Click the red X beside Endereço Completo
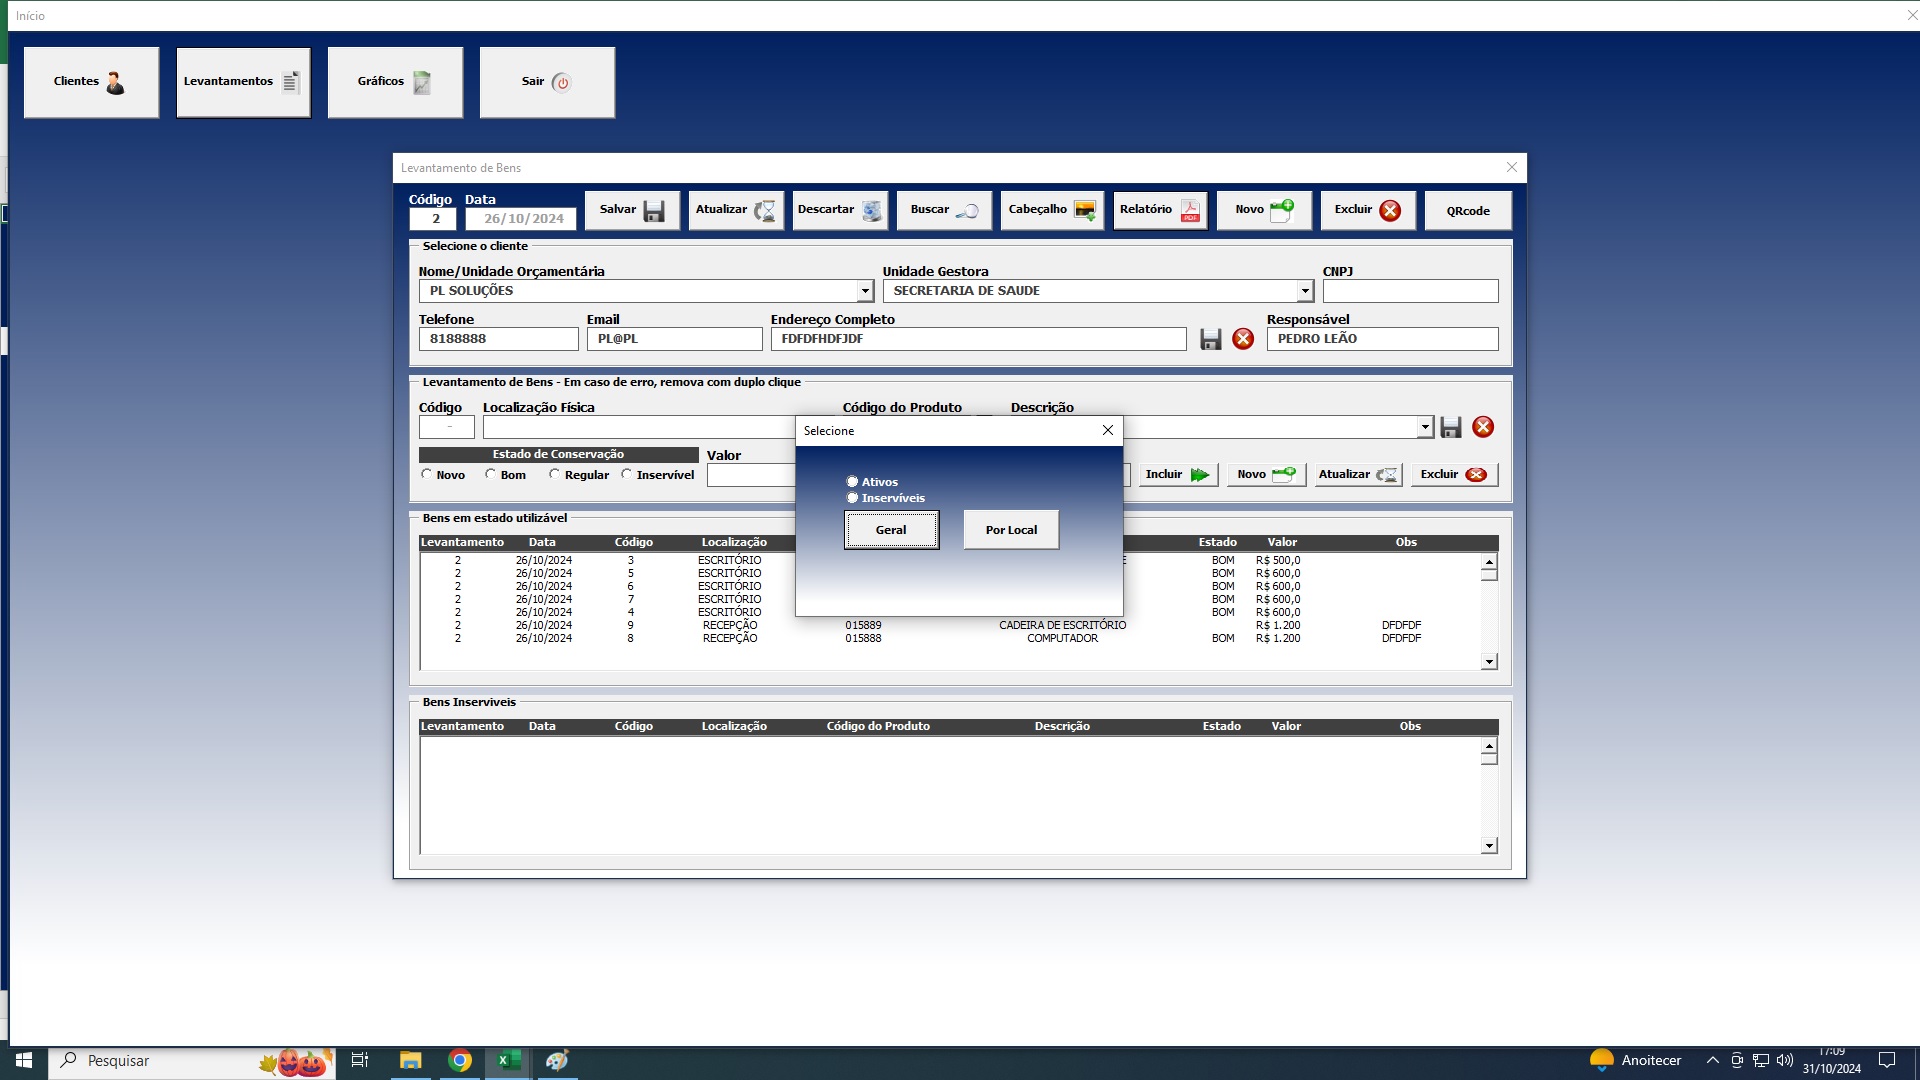The image size is (1920, 1080). [x=1243, y=339]
